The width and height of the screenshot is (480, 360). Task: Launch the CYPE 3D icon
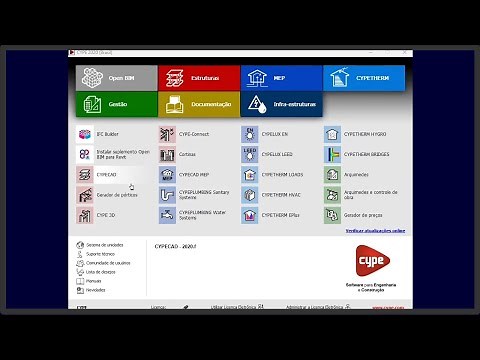(x=85, y=215)
